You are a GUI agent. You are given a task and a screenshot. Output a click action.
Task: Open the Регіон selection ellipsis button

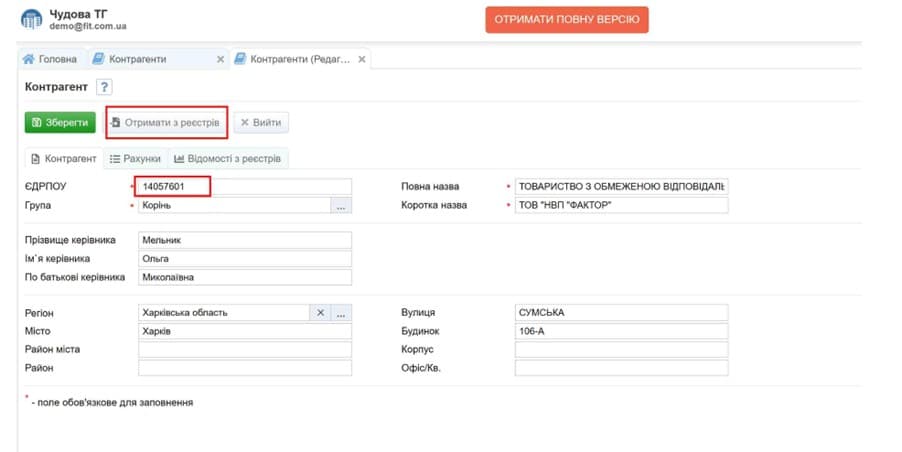[341, 313]
